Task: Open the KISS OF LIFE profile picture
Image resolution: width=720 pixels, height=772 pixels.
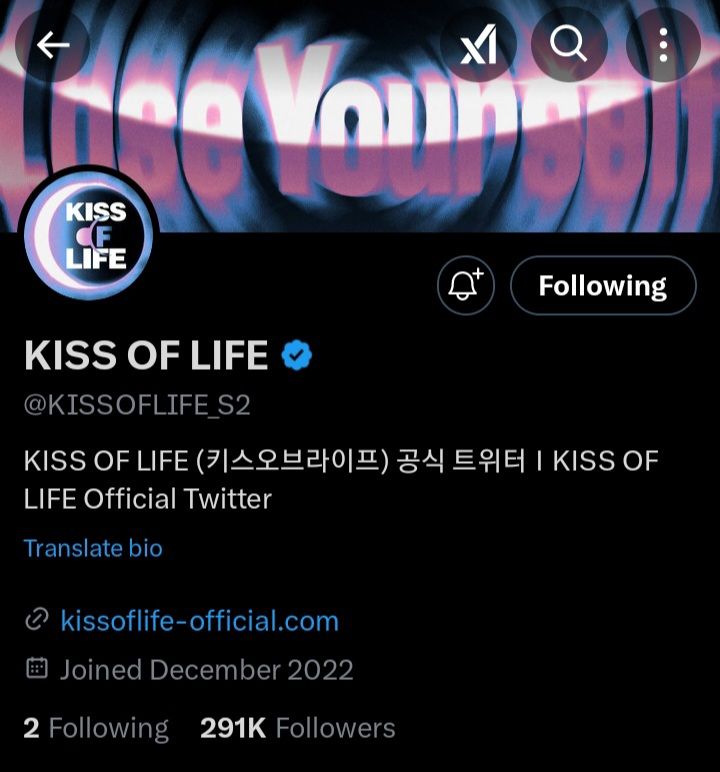Action: (x=89, y=235)
